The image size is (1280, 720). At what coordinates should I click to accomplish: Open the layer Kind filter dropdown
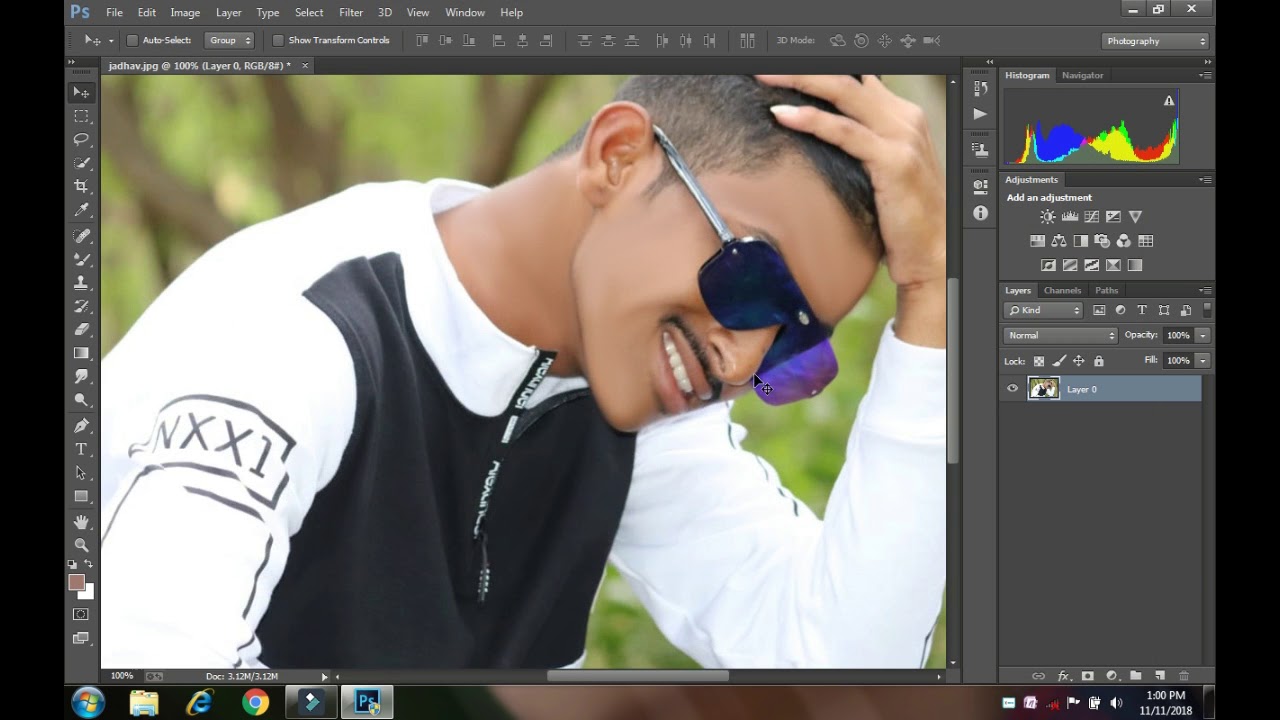[1043, 310]
